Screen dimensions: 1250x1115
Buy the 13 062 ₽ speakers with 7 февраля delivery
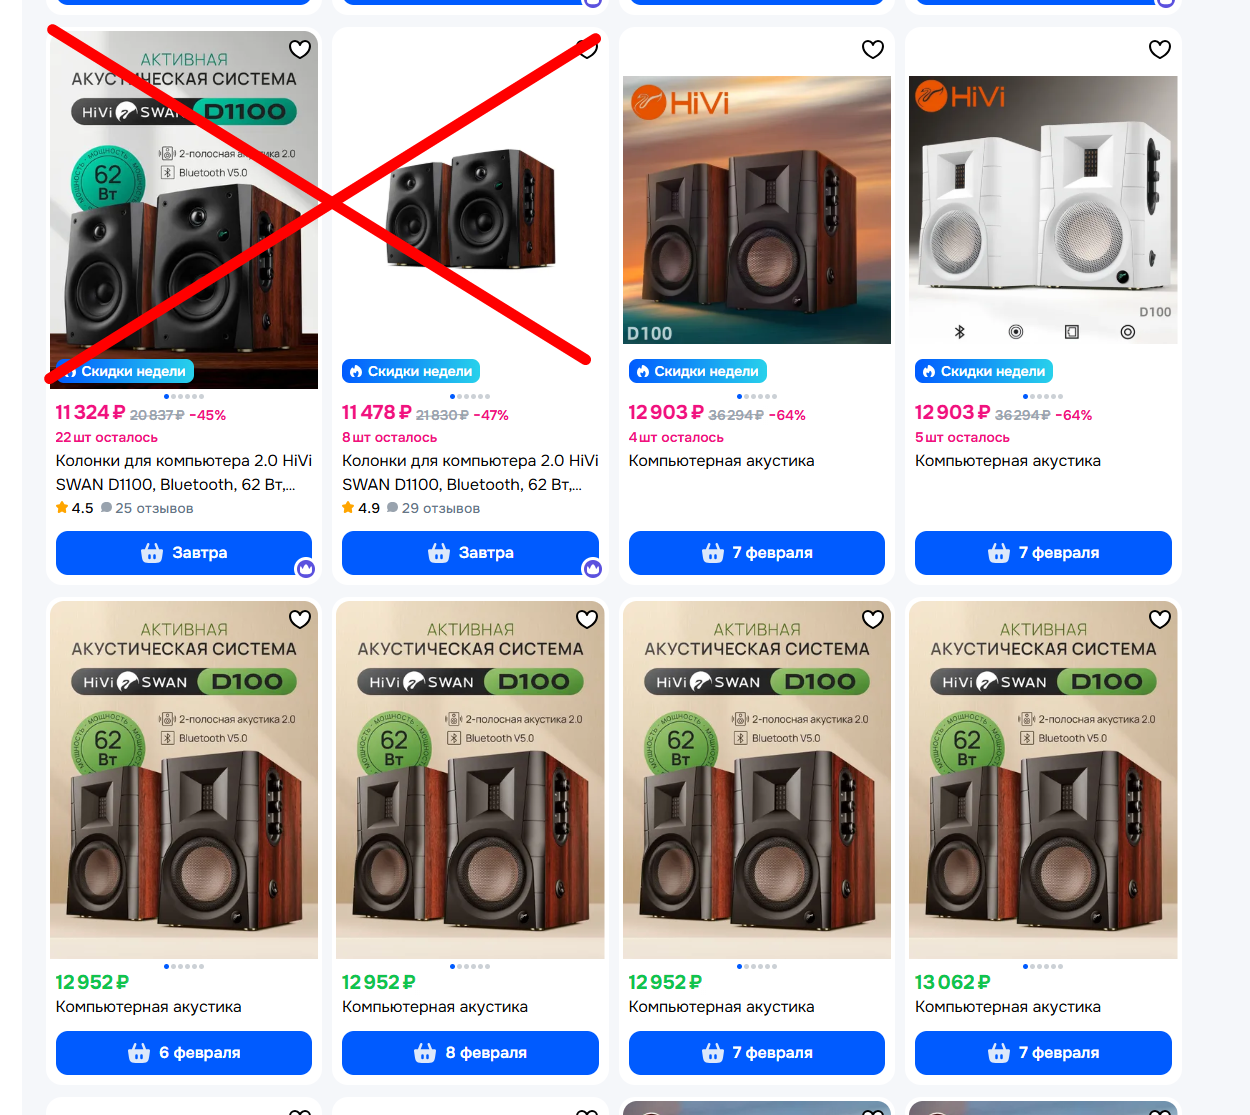pos(1043,1053)
